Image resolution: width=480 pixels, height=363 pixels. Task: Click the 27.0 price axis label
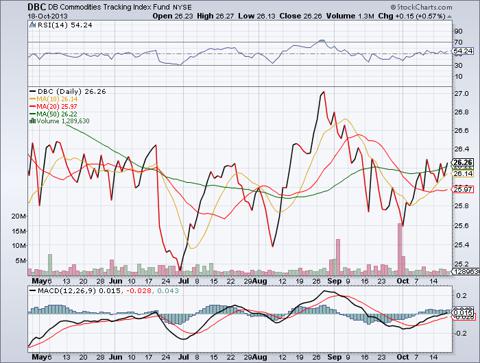click(461, 94)
